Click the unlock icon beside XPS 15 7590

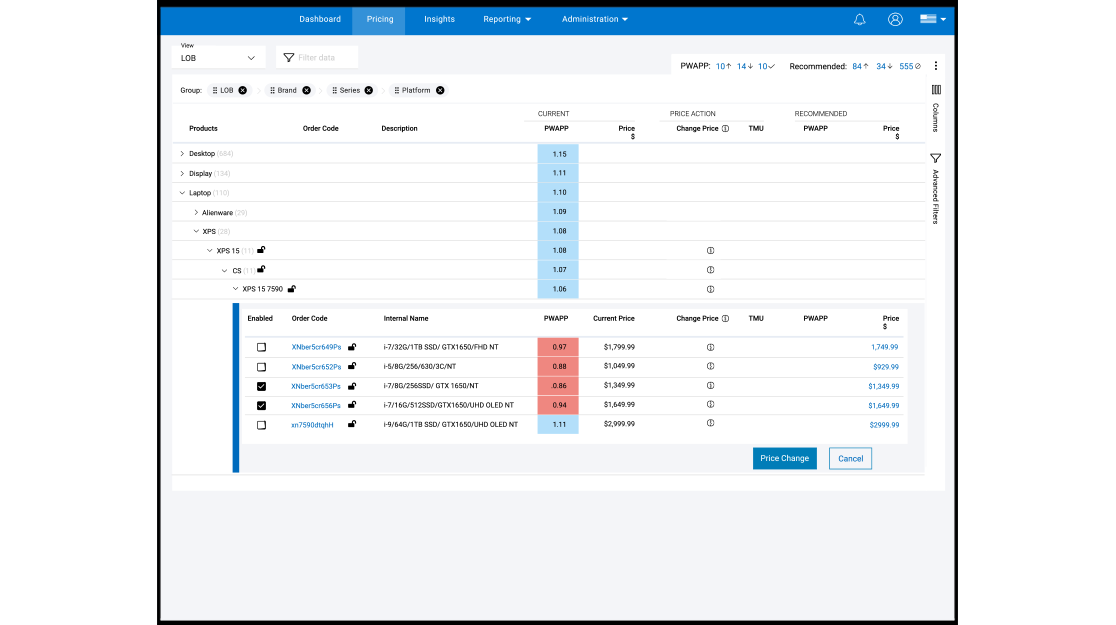[x=292, y=289]
